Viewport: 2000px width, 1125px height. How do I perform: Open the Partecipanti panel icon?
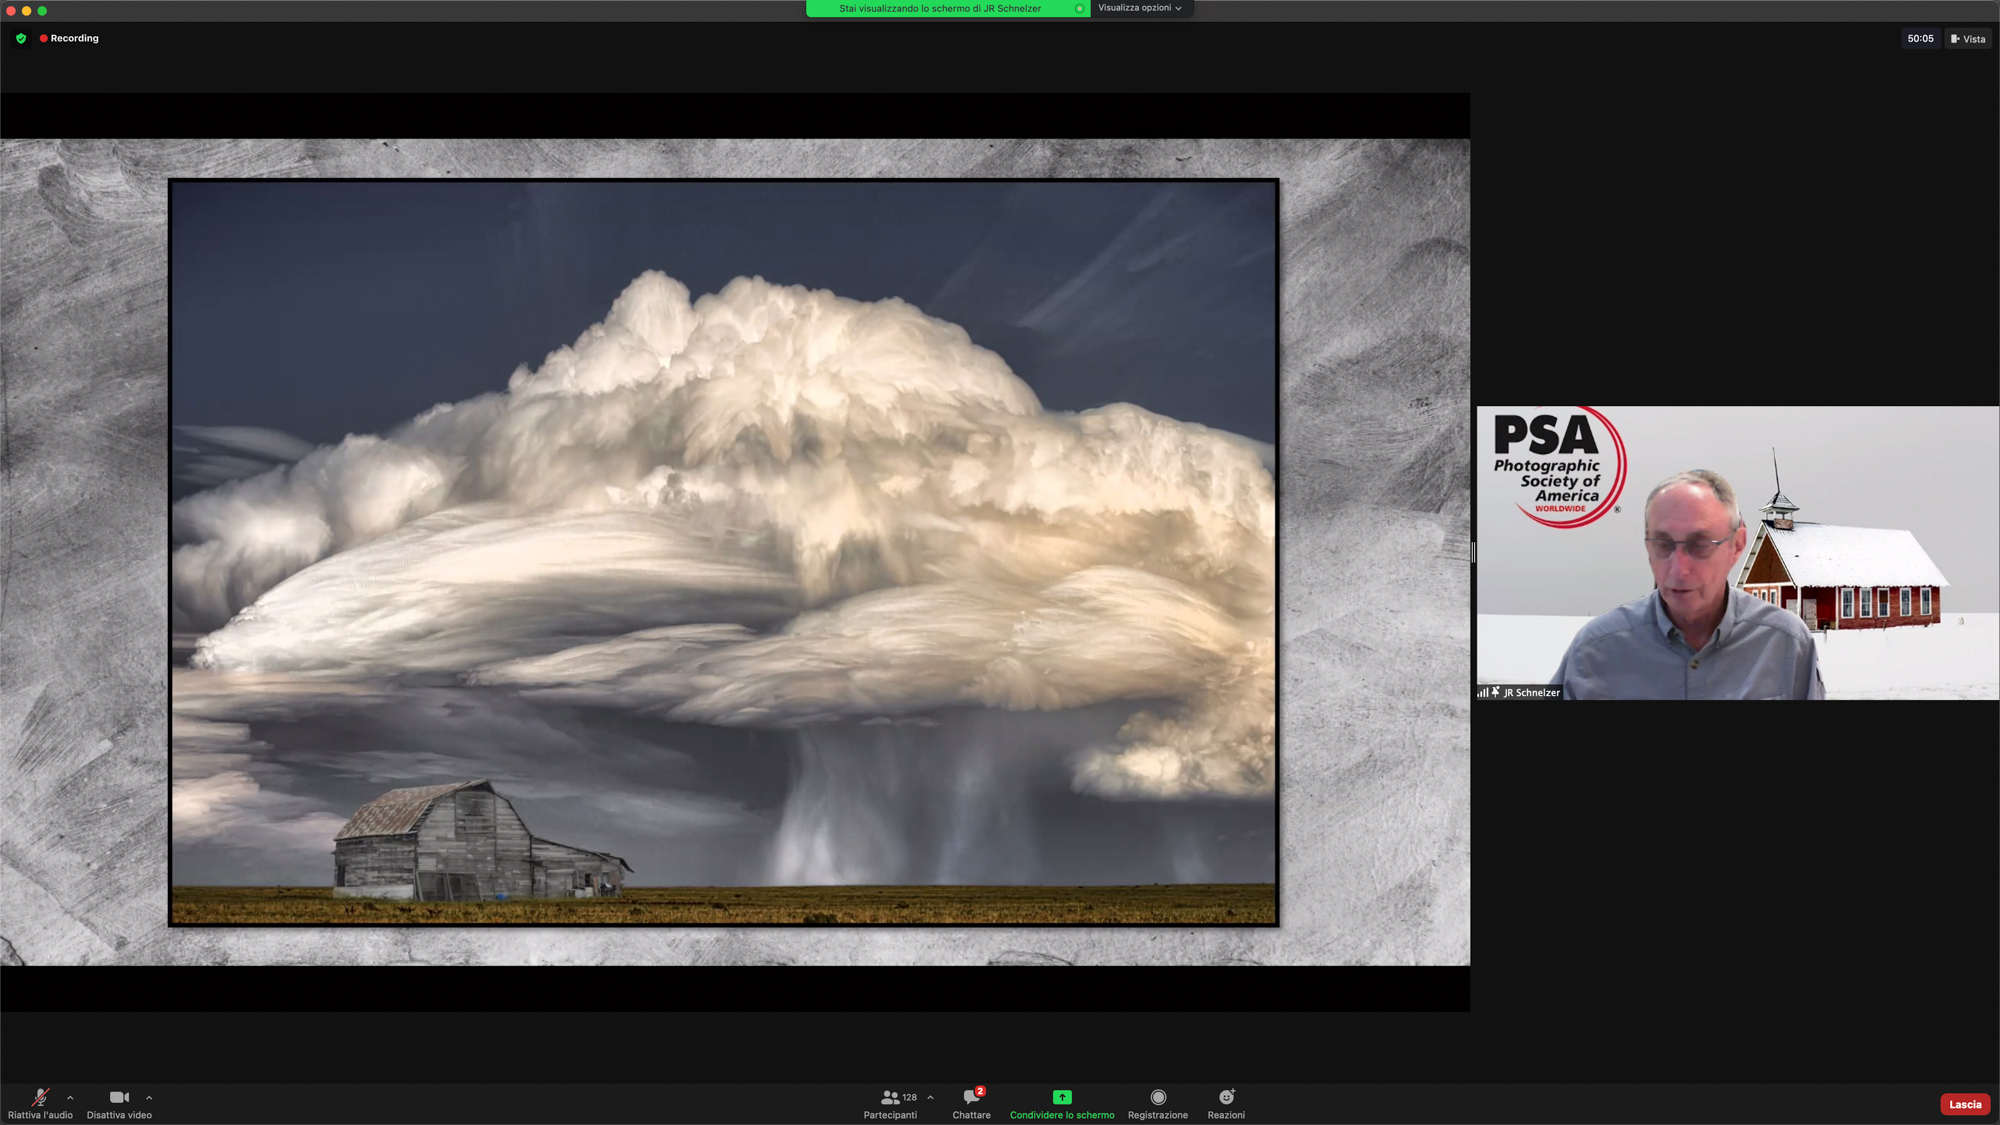pos(889,1097)
